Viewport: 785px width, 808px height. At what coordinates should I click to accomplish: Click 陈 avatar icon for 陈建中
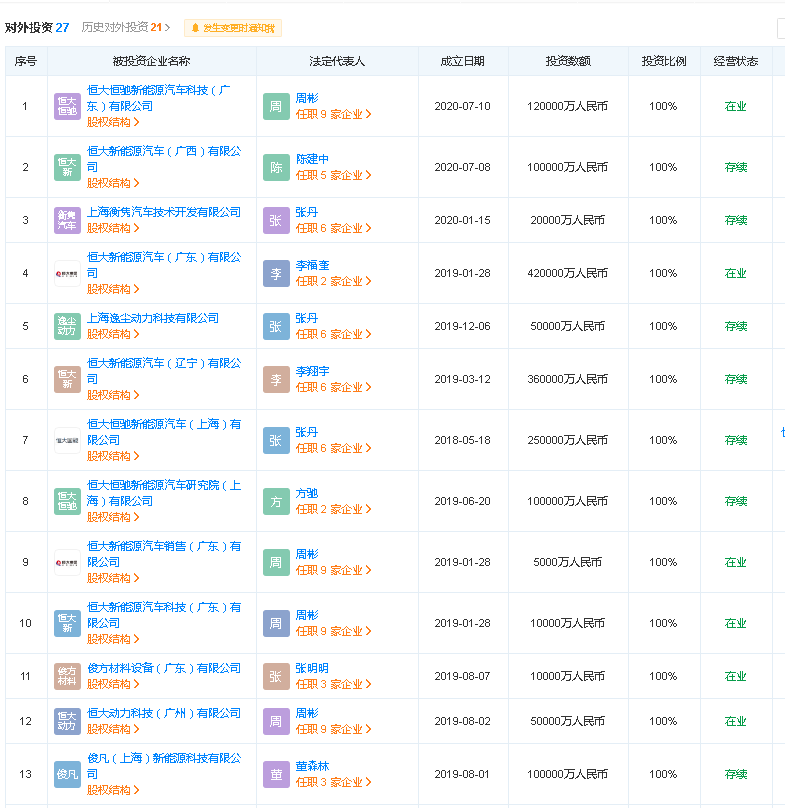coord(276,167)
